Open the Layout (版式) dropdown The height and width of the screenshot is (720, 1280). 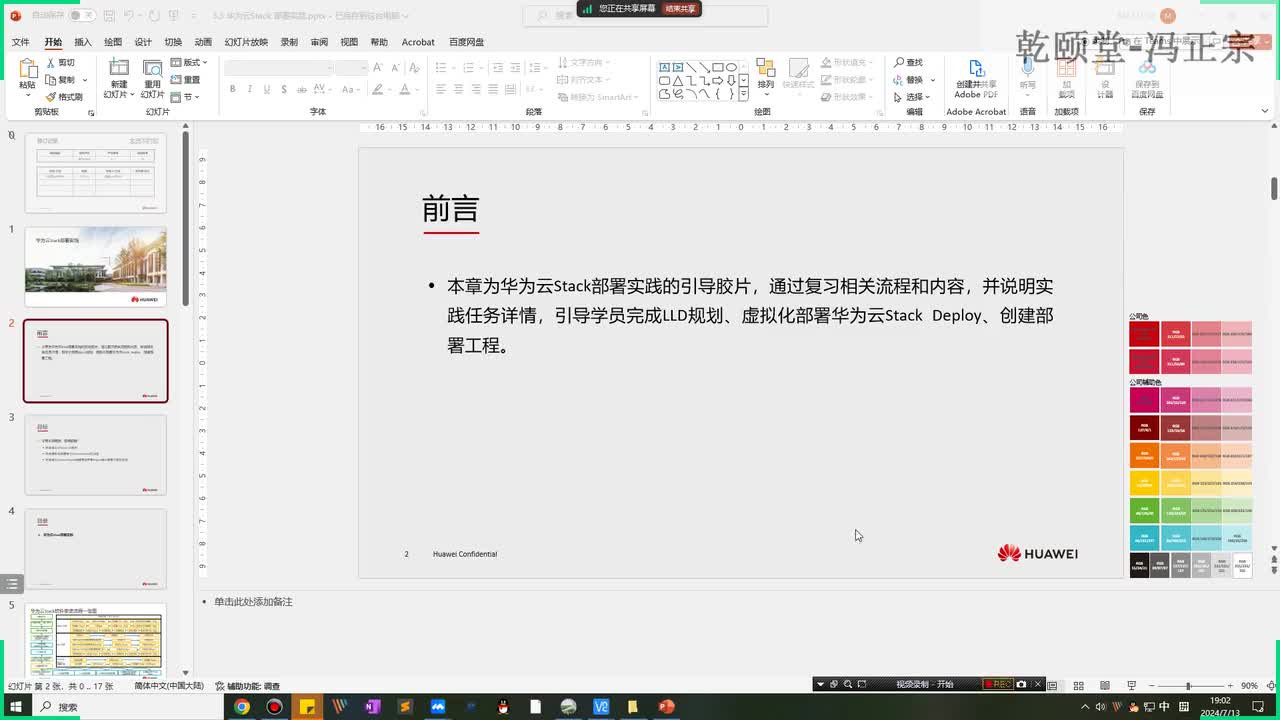point(188,62)
